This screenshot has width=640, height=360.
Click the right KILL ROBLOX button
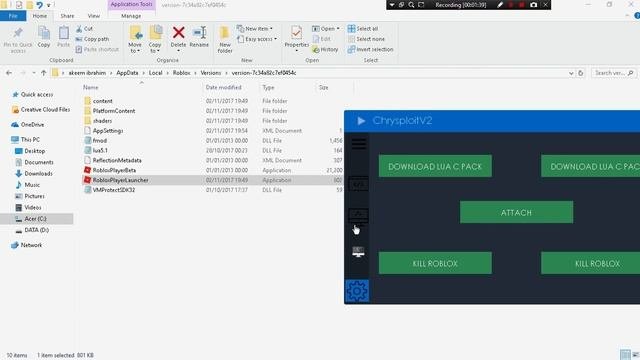click(591, 263)
